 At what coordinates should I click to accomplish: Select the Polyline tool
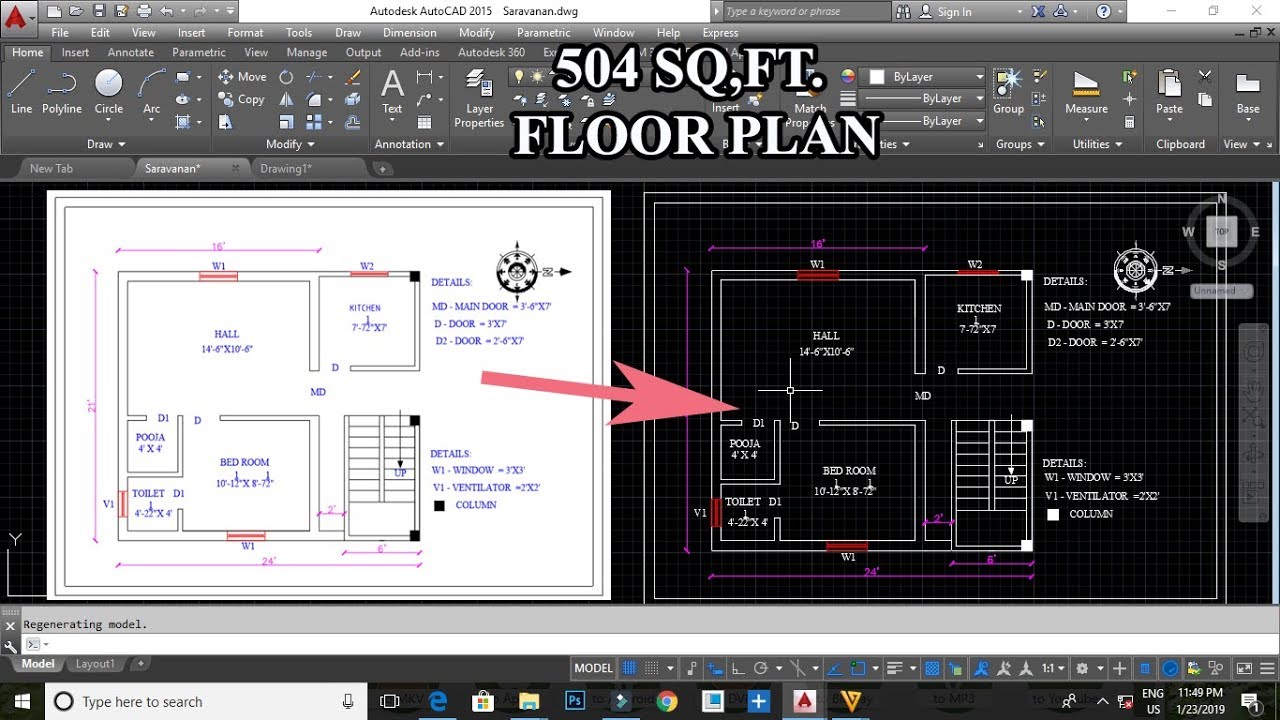point(62,92)
